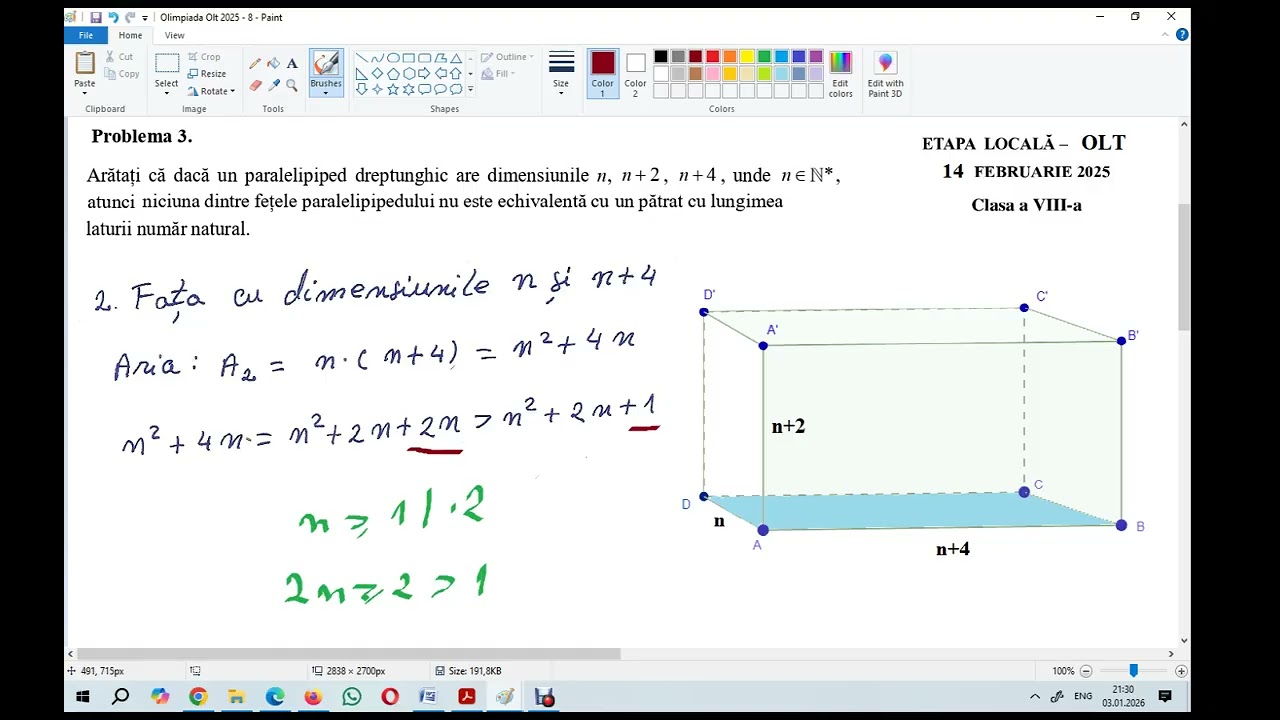
Task: Activate Color 1 foreground selector
Action: point(602,74)
